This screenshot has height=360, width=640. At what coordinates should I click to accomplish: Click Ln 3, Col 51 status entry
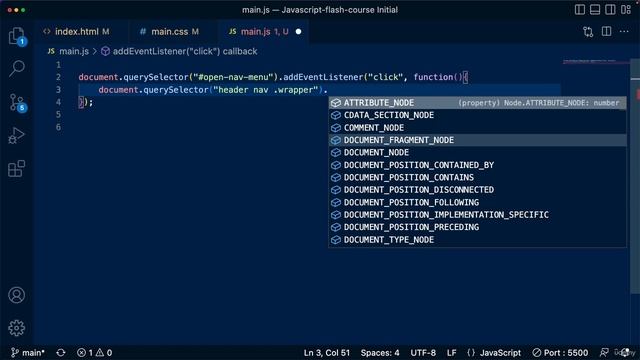click(327, 353)
